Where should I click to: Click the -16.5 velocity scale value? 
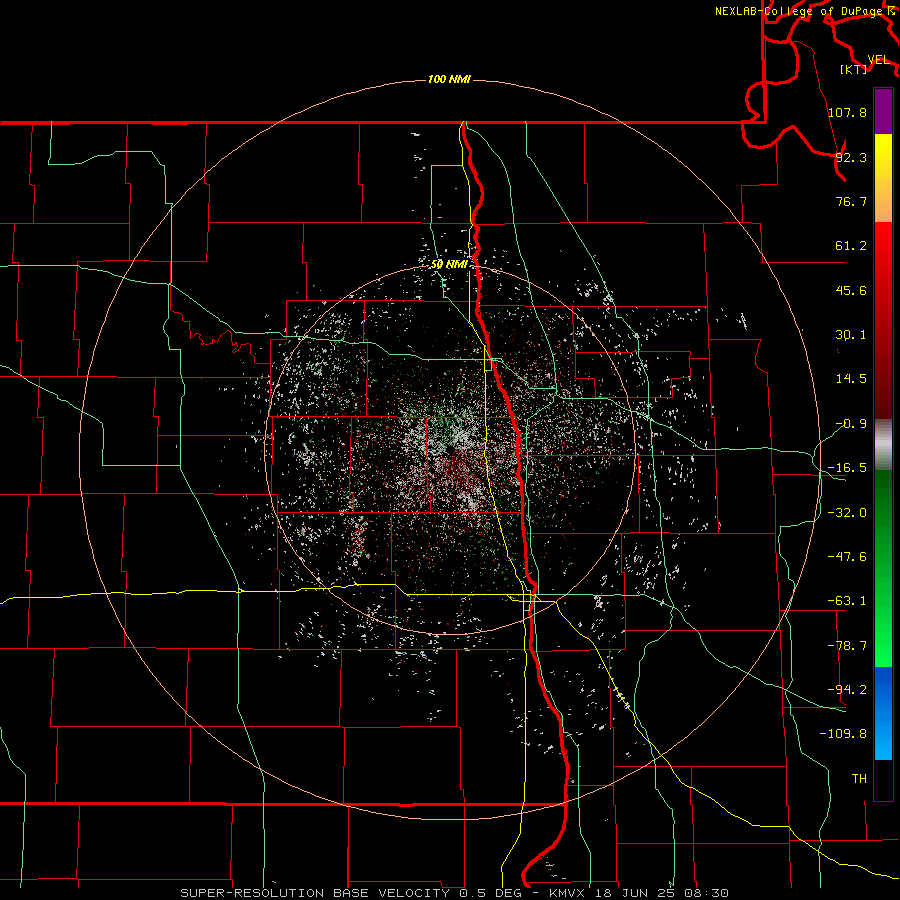(847, 468)
